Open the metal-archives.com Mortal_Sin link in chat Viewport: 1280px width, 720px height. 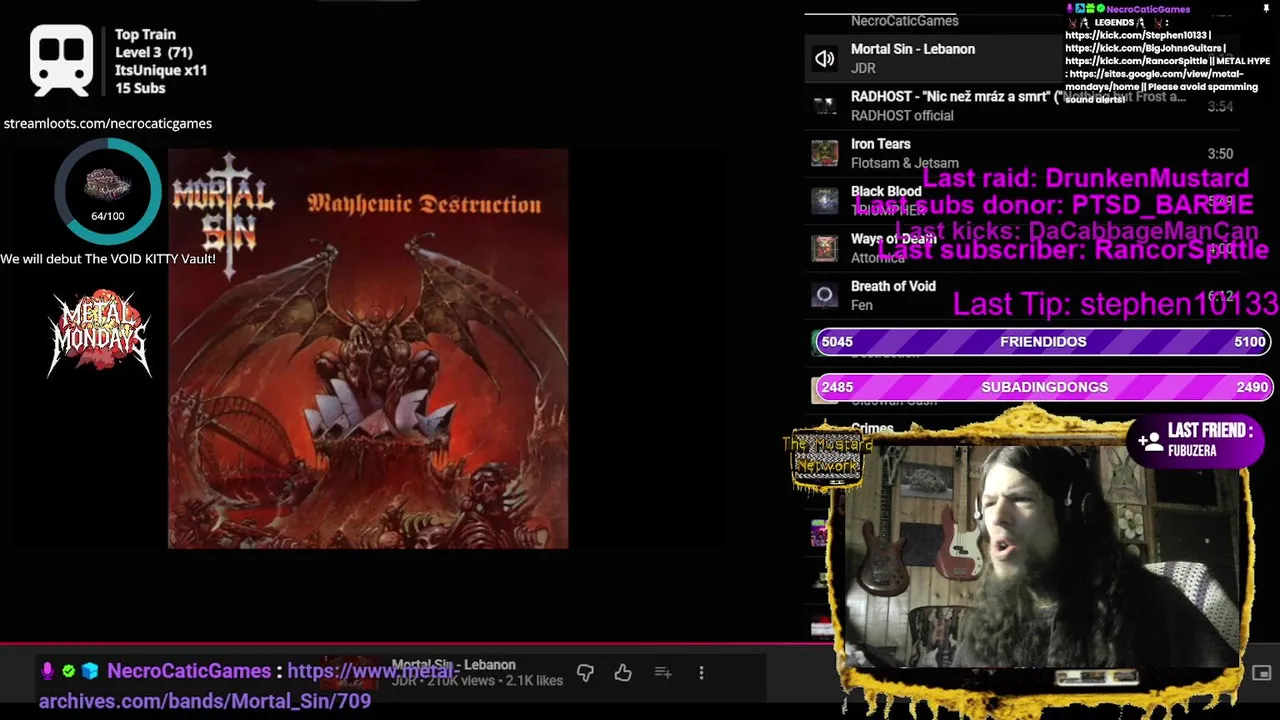246,686
